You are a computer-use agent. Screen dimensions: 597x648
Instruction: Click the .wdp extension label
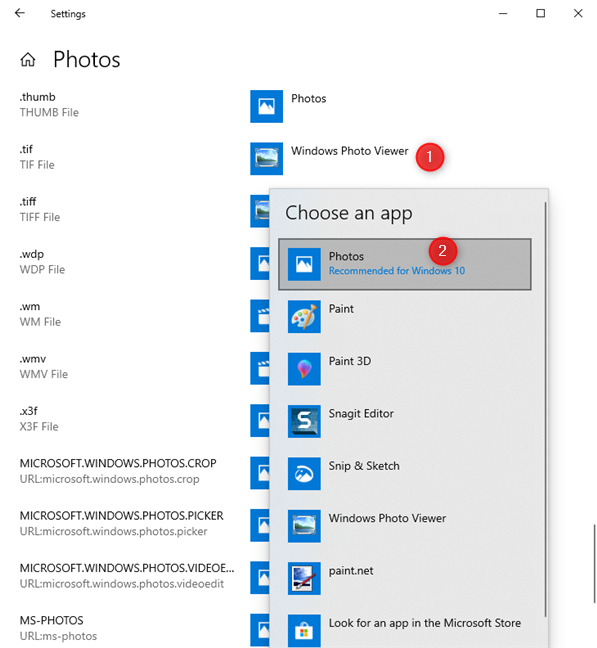(x=31, y=254)
